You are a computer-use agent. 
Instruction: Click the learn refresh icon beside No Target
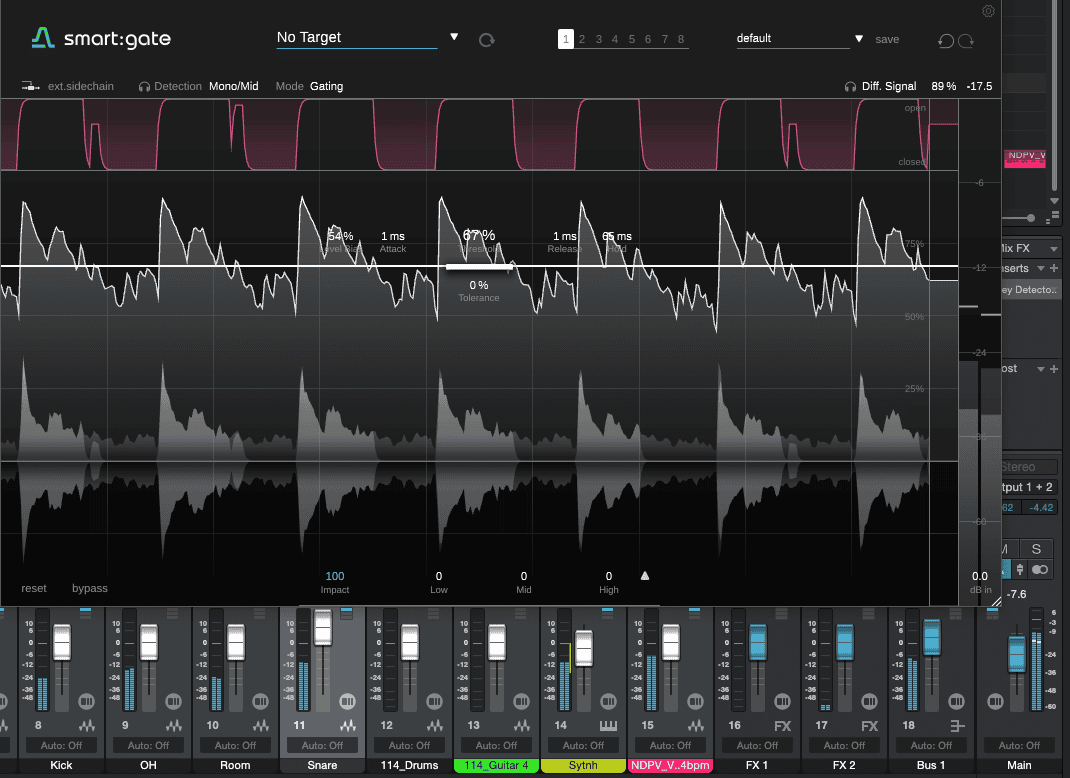487,40
